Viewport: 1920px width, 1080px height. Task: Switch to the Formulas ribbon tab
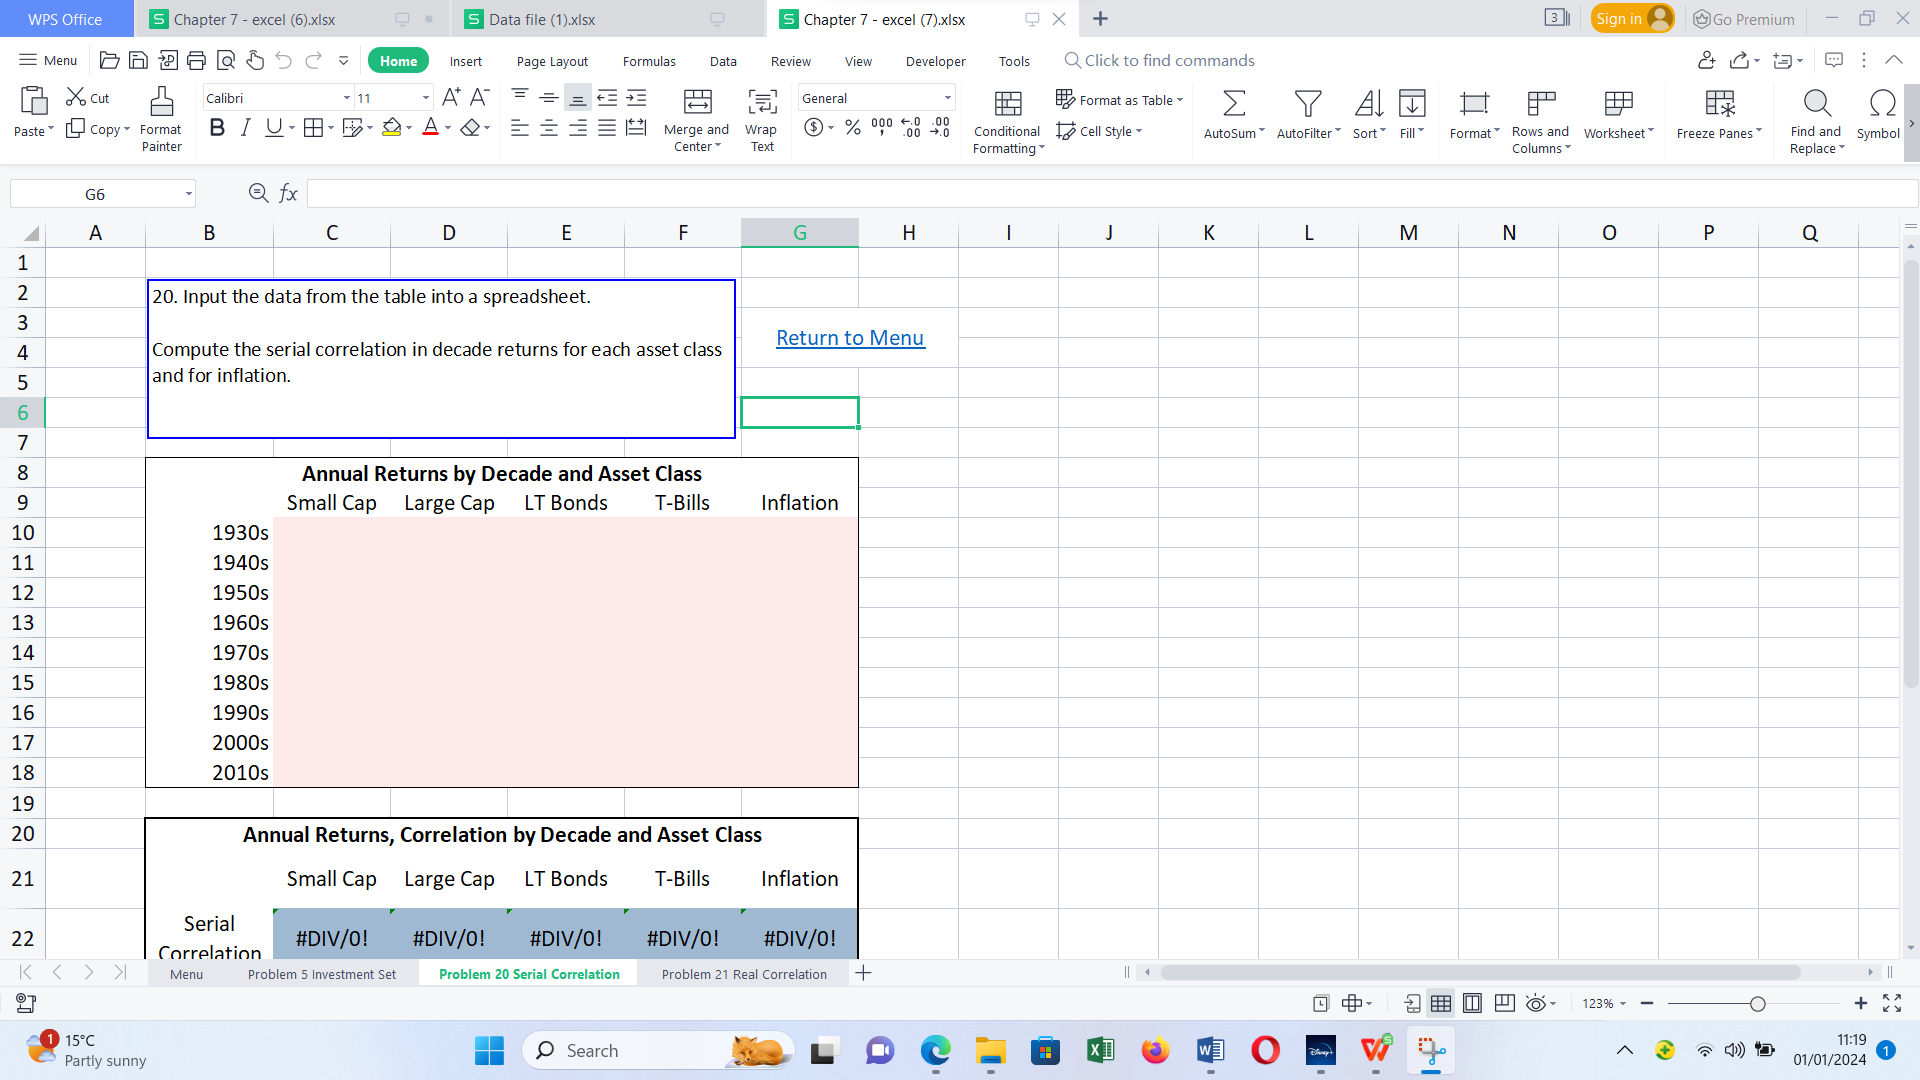(x=649, y=61)
